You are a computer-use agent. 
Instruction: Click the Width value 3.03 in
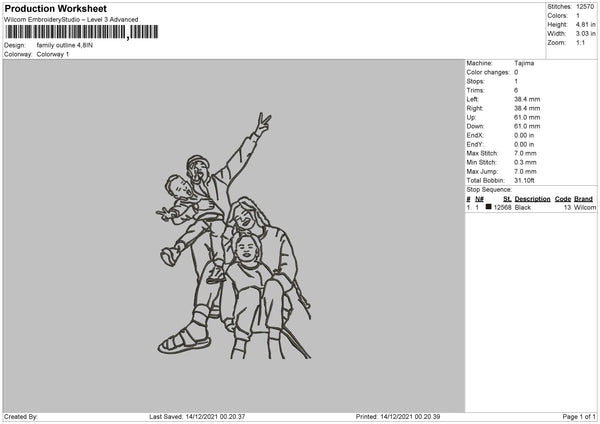[x=585, y=34]
